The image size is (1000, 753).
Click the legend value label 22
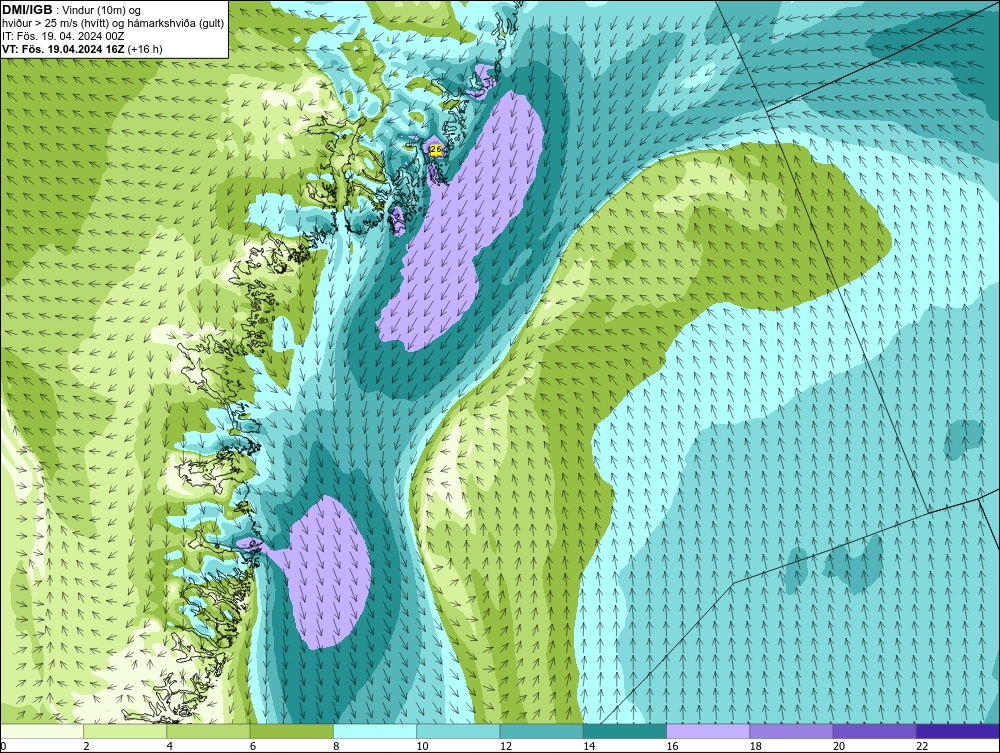click(922, 747)
